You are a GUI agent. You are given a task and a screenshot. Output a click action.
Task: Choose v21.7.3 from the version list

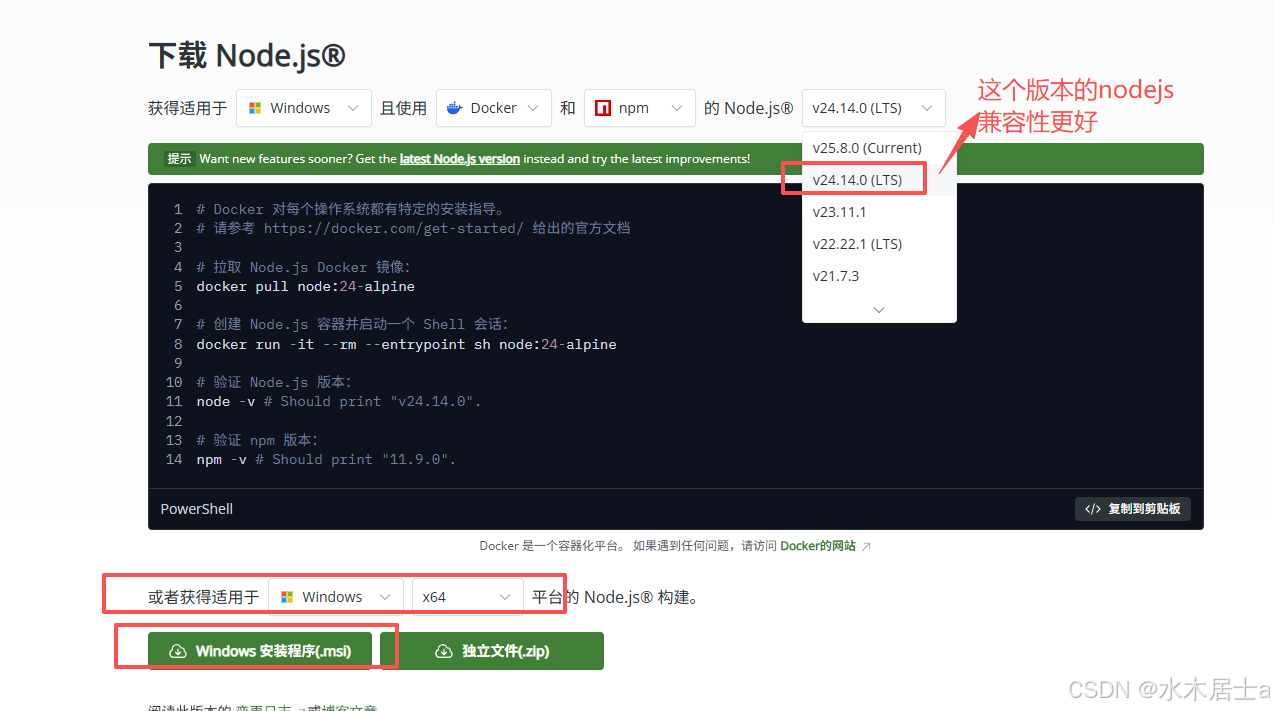835,276
